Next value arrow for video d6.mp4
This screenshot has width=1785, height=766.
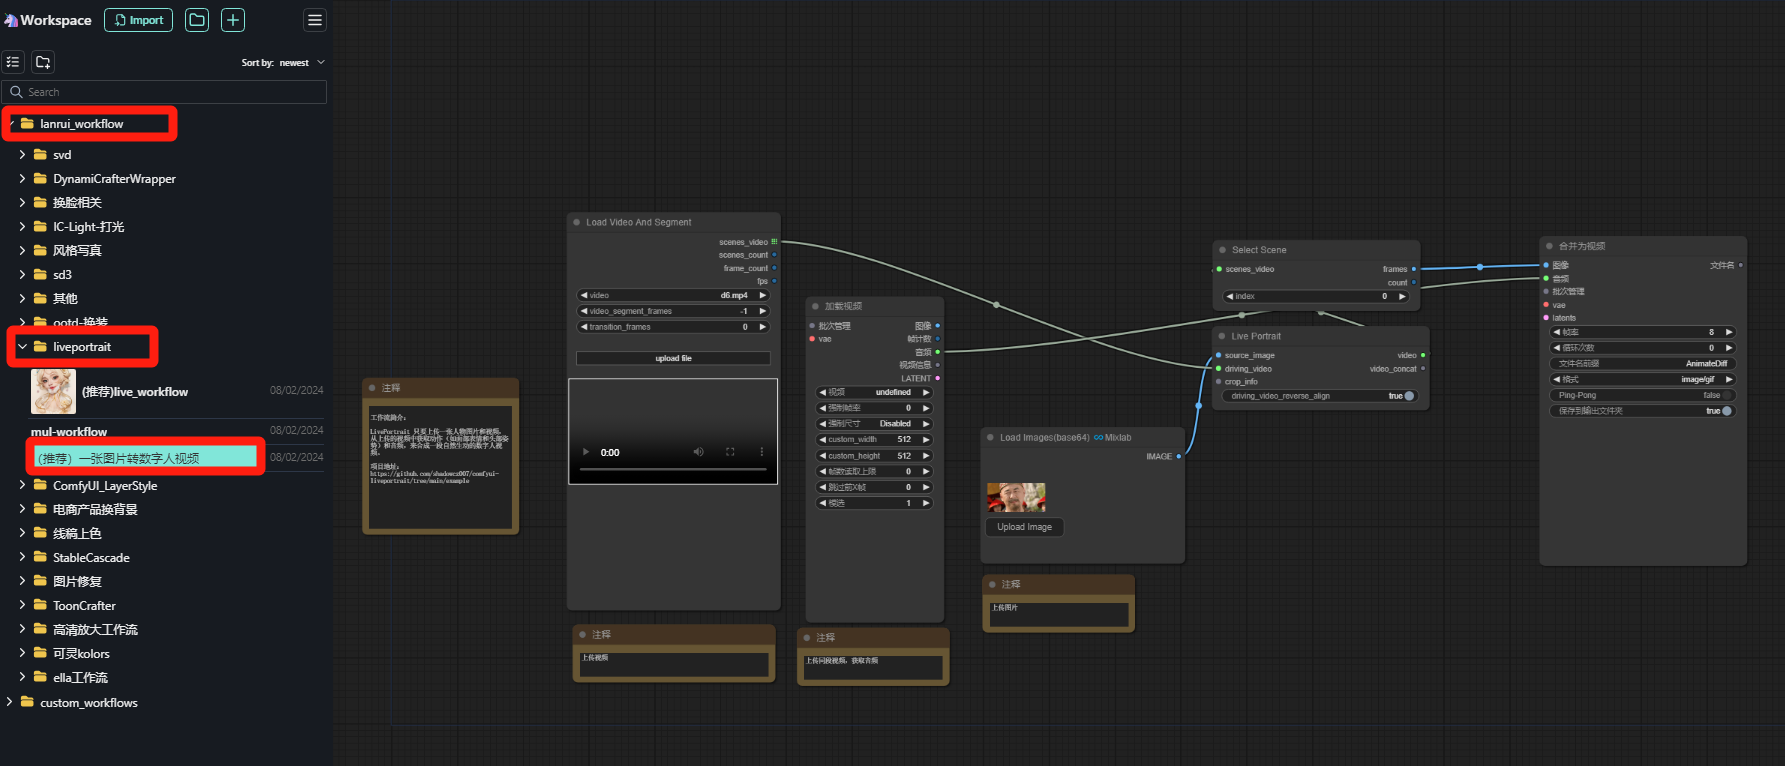pyautogui.click(x=762, y=296)
